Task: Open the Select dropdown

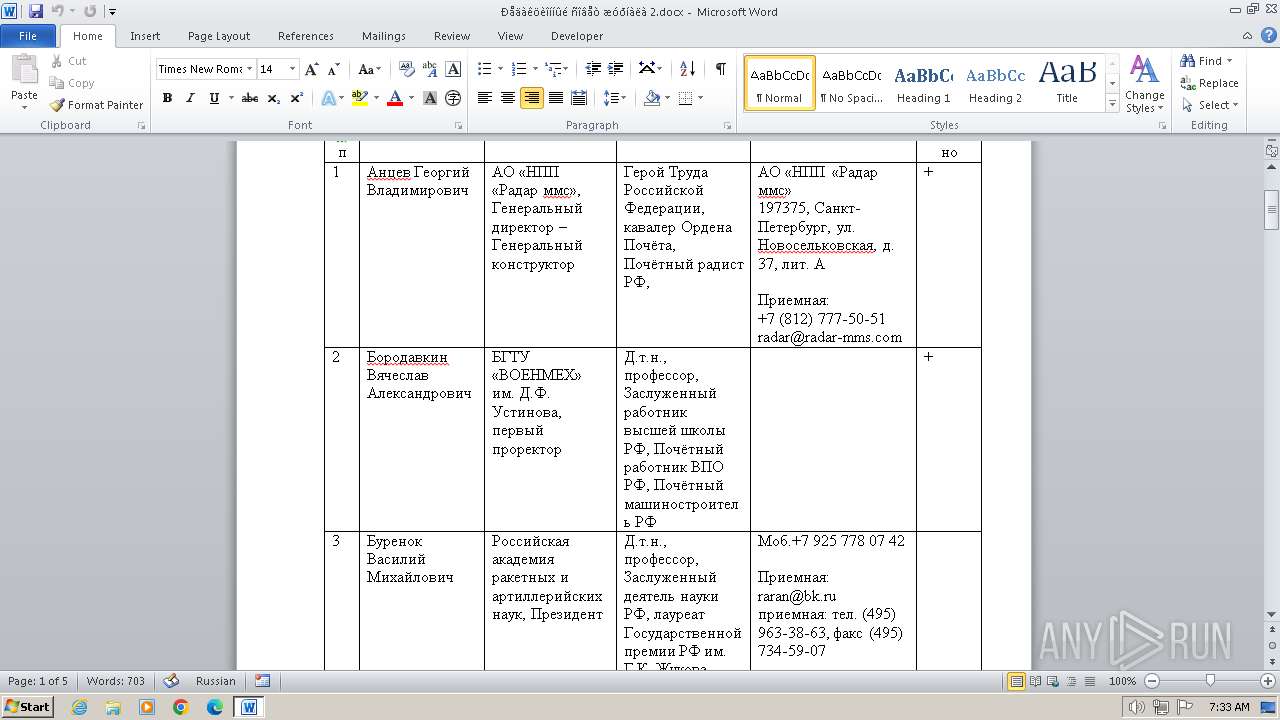Action: coord(1210,105)
